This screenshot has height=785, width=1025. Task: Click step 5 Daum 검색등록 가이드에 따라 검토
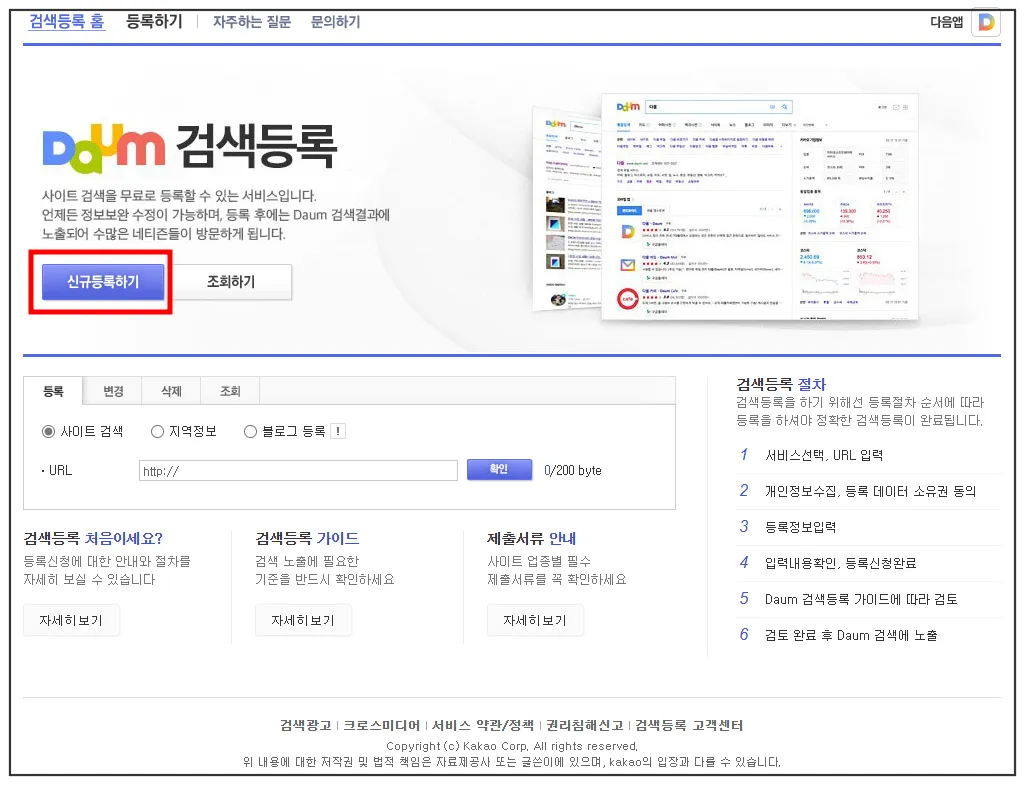[861, 599]
